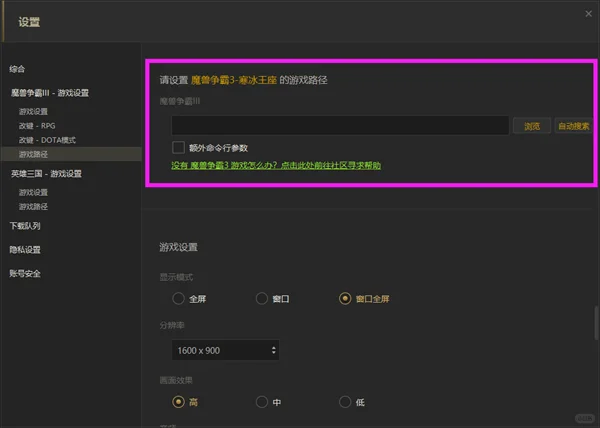Click the 魔兽争霸3-寒冰王座 highlighted game name
Image resolution: width=600 pixels, height=428 pixels.
(x=233, y=80)
